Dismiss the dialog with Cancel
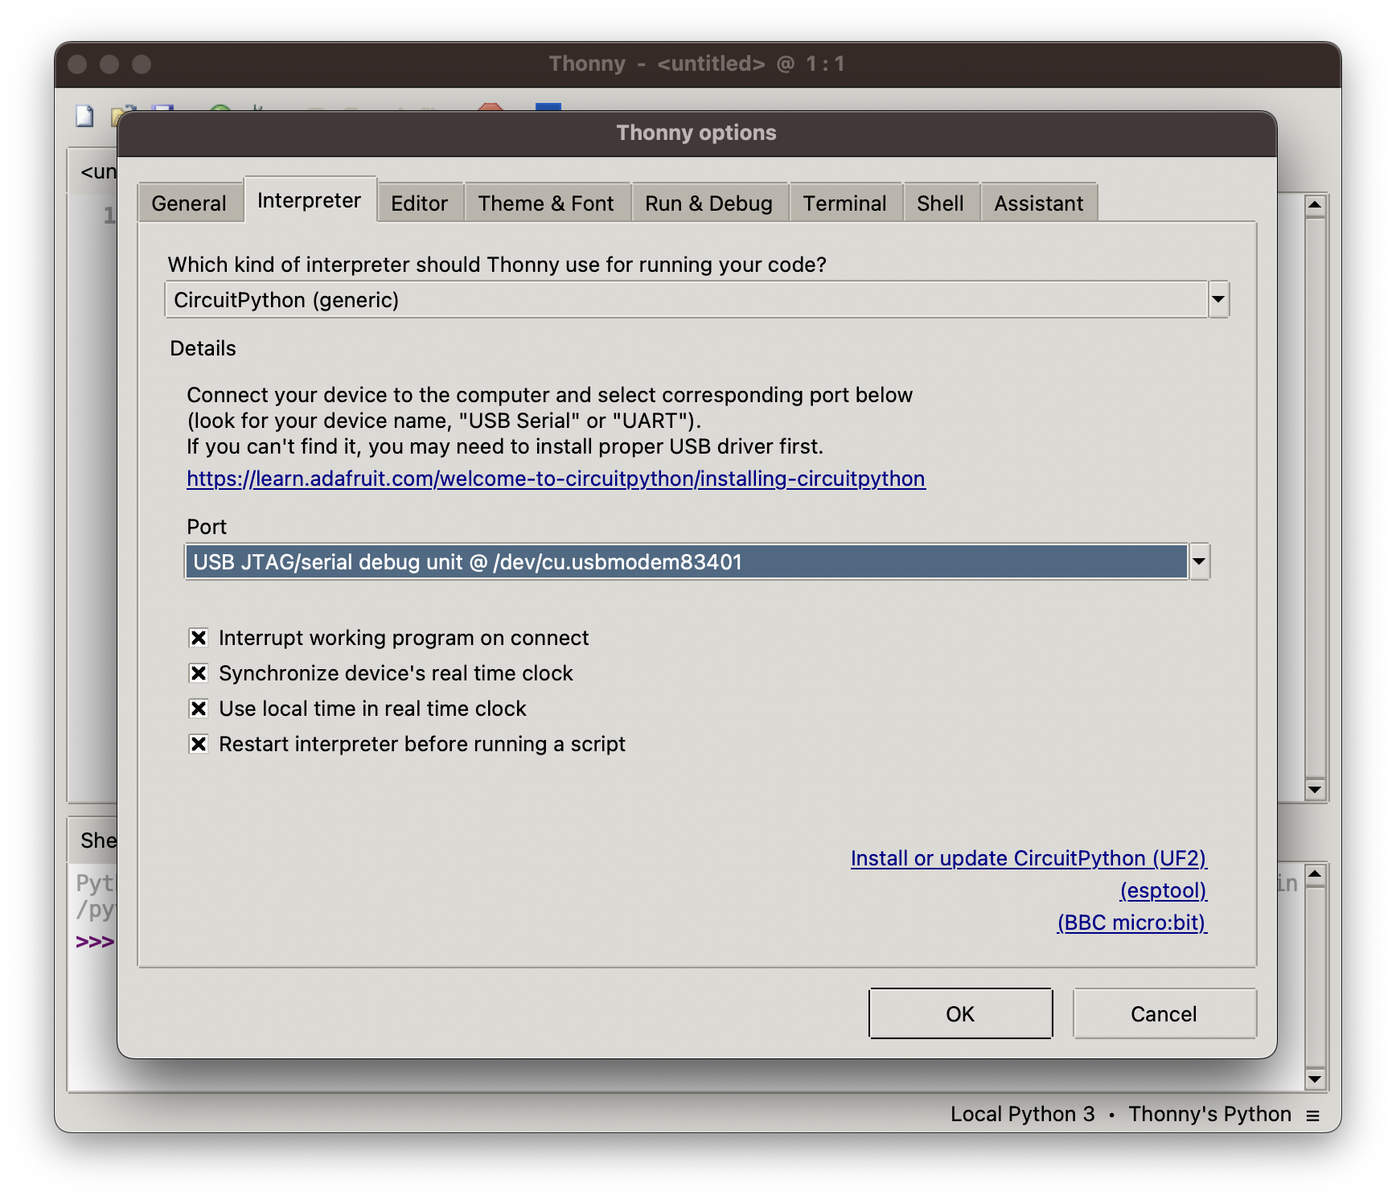Image resolution: width=1396 pixels, height=1200 pixels. coord(1164,1014)
